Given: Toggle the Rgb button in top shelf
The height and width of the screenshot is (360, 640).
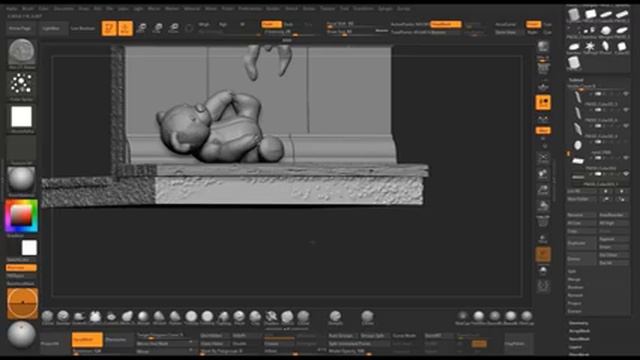Looking at the screenshot, I should [223, 24].
